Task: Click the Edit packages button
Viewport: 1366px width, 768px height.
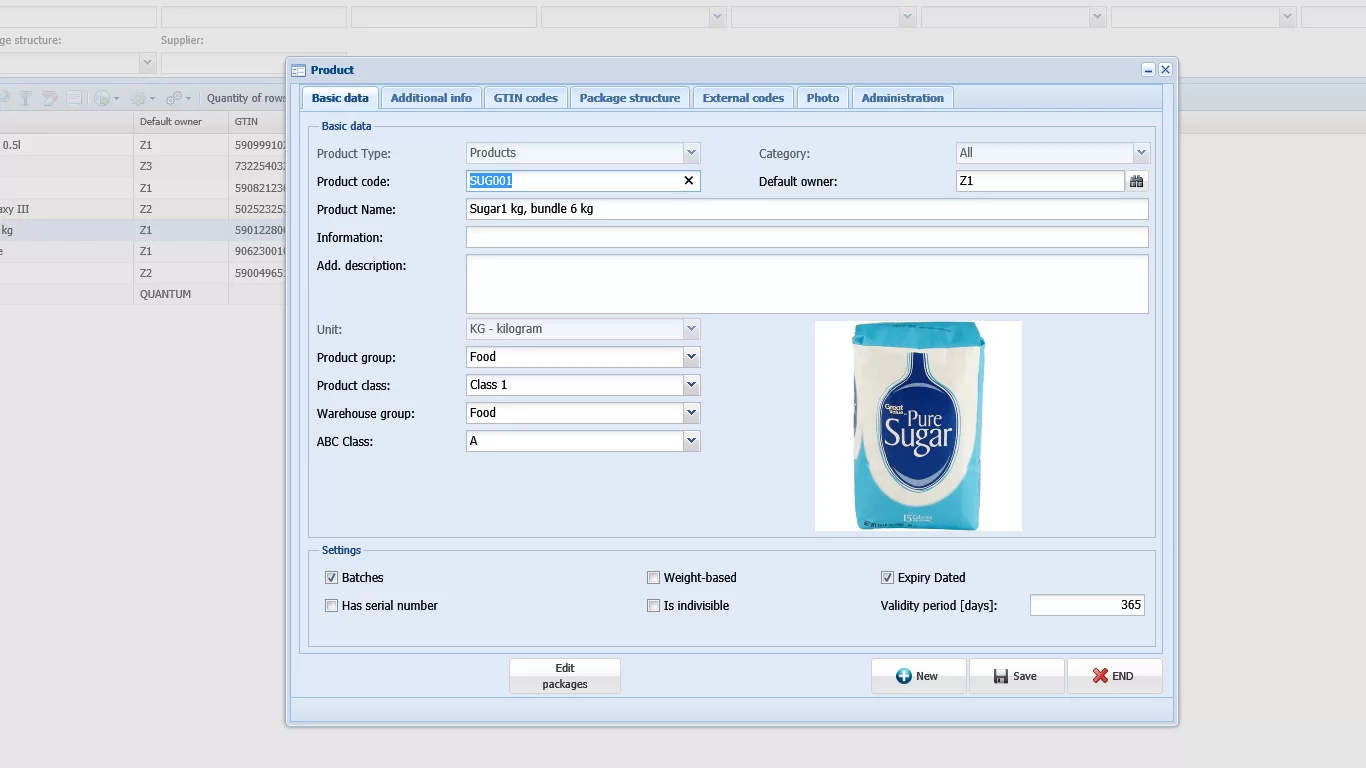Action: (565, 676)
